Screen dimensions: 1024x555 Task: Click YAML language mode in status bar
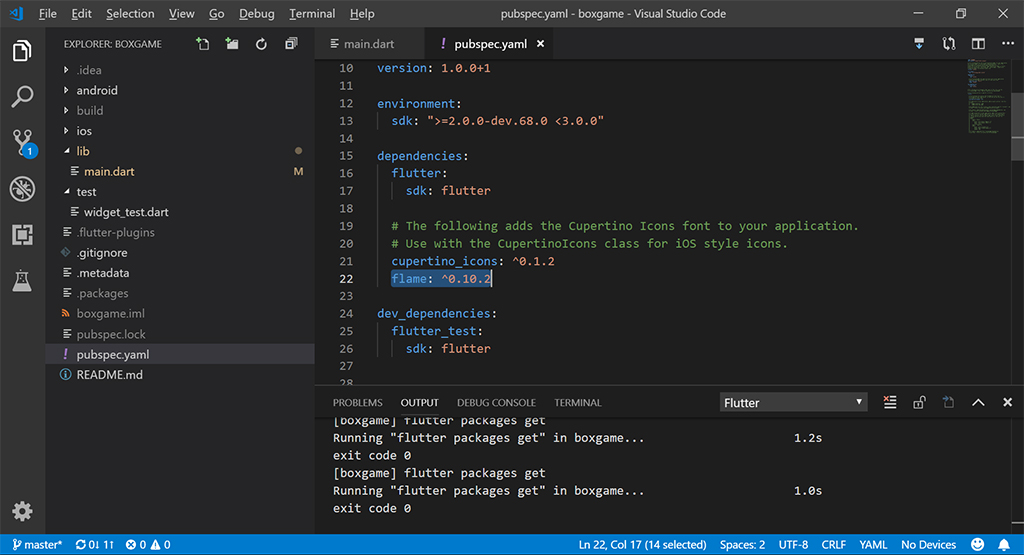(x=873, y=545)
